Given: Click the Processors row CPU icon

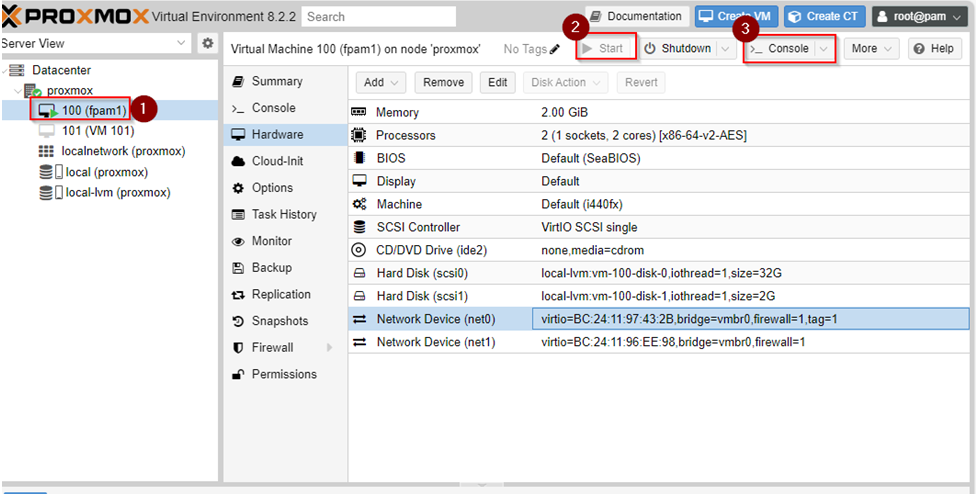Looking at the screenshot, I should click(359, 135).
